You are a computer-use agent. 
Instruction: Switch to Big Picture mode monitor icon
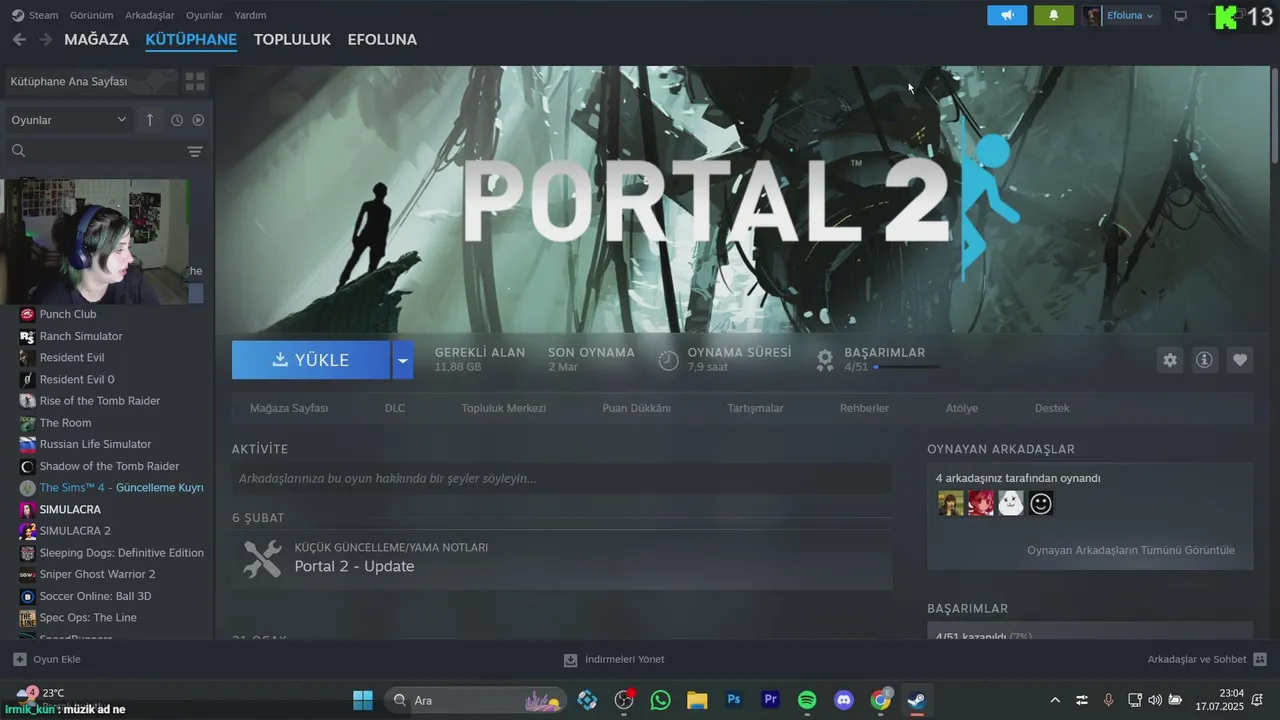pyautogui.click(x=1180, y=16)
